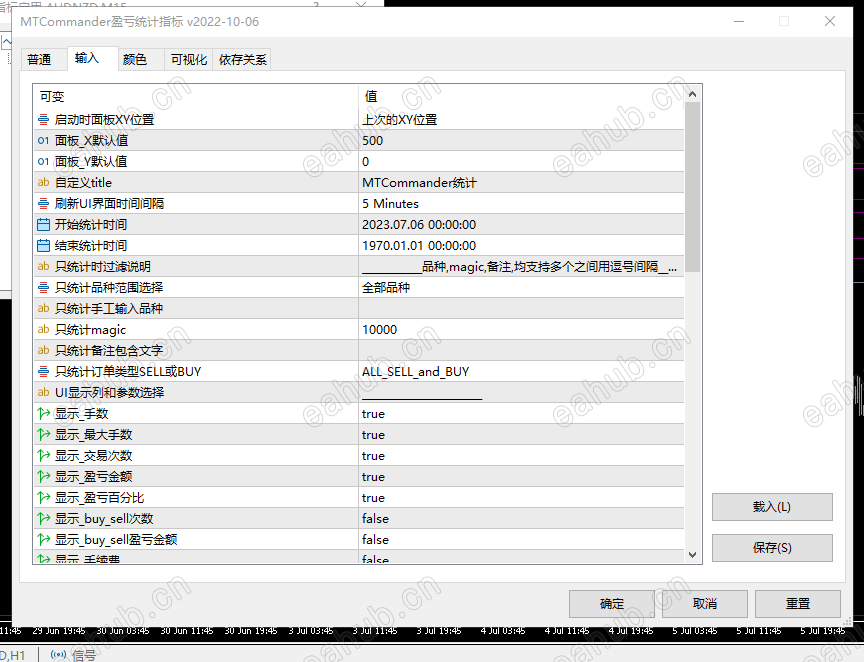This screenshot has width=864, height=662.
Task: Confirm settings with the 确定 button
Action: click(612, 604)
